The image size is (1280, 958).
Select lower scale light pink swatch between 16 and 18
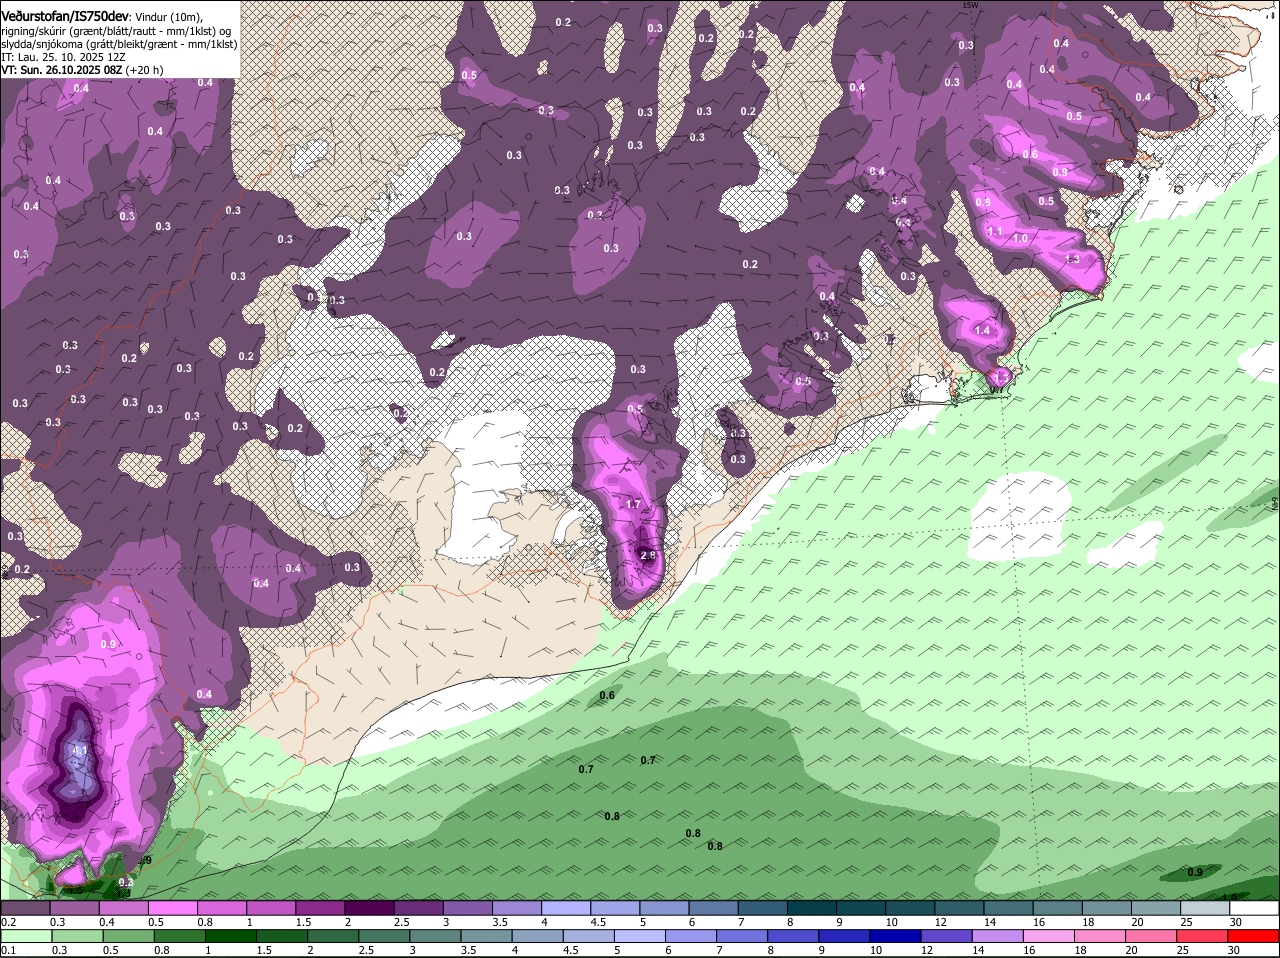[x=1047, y=936]
